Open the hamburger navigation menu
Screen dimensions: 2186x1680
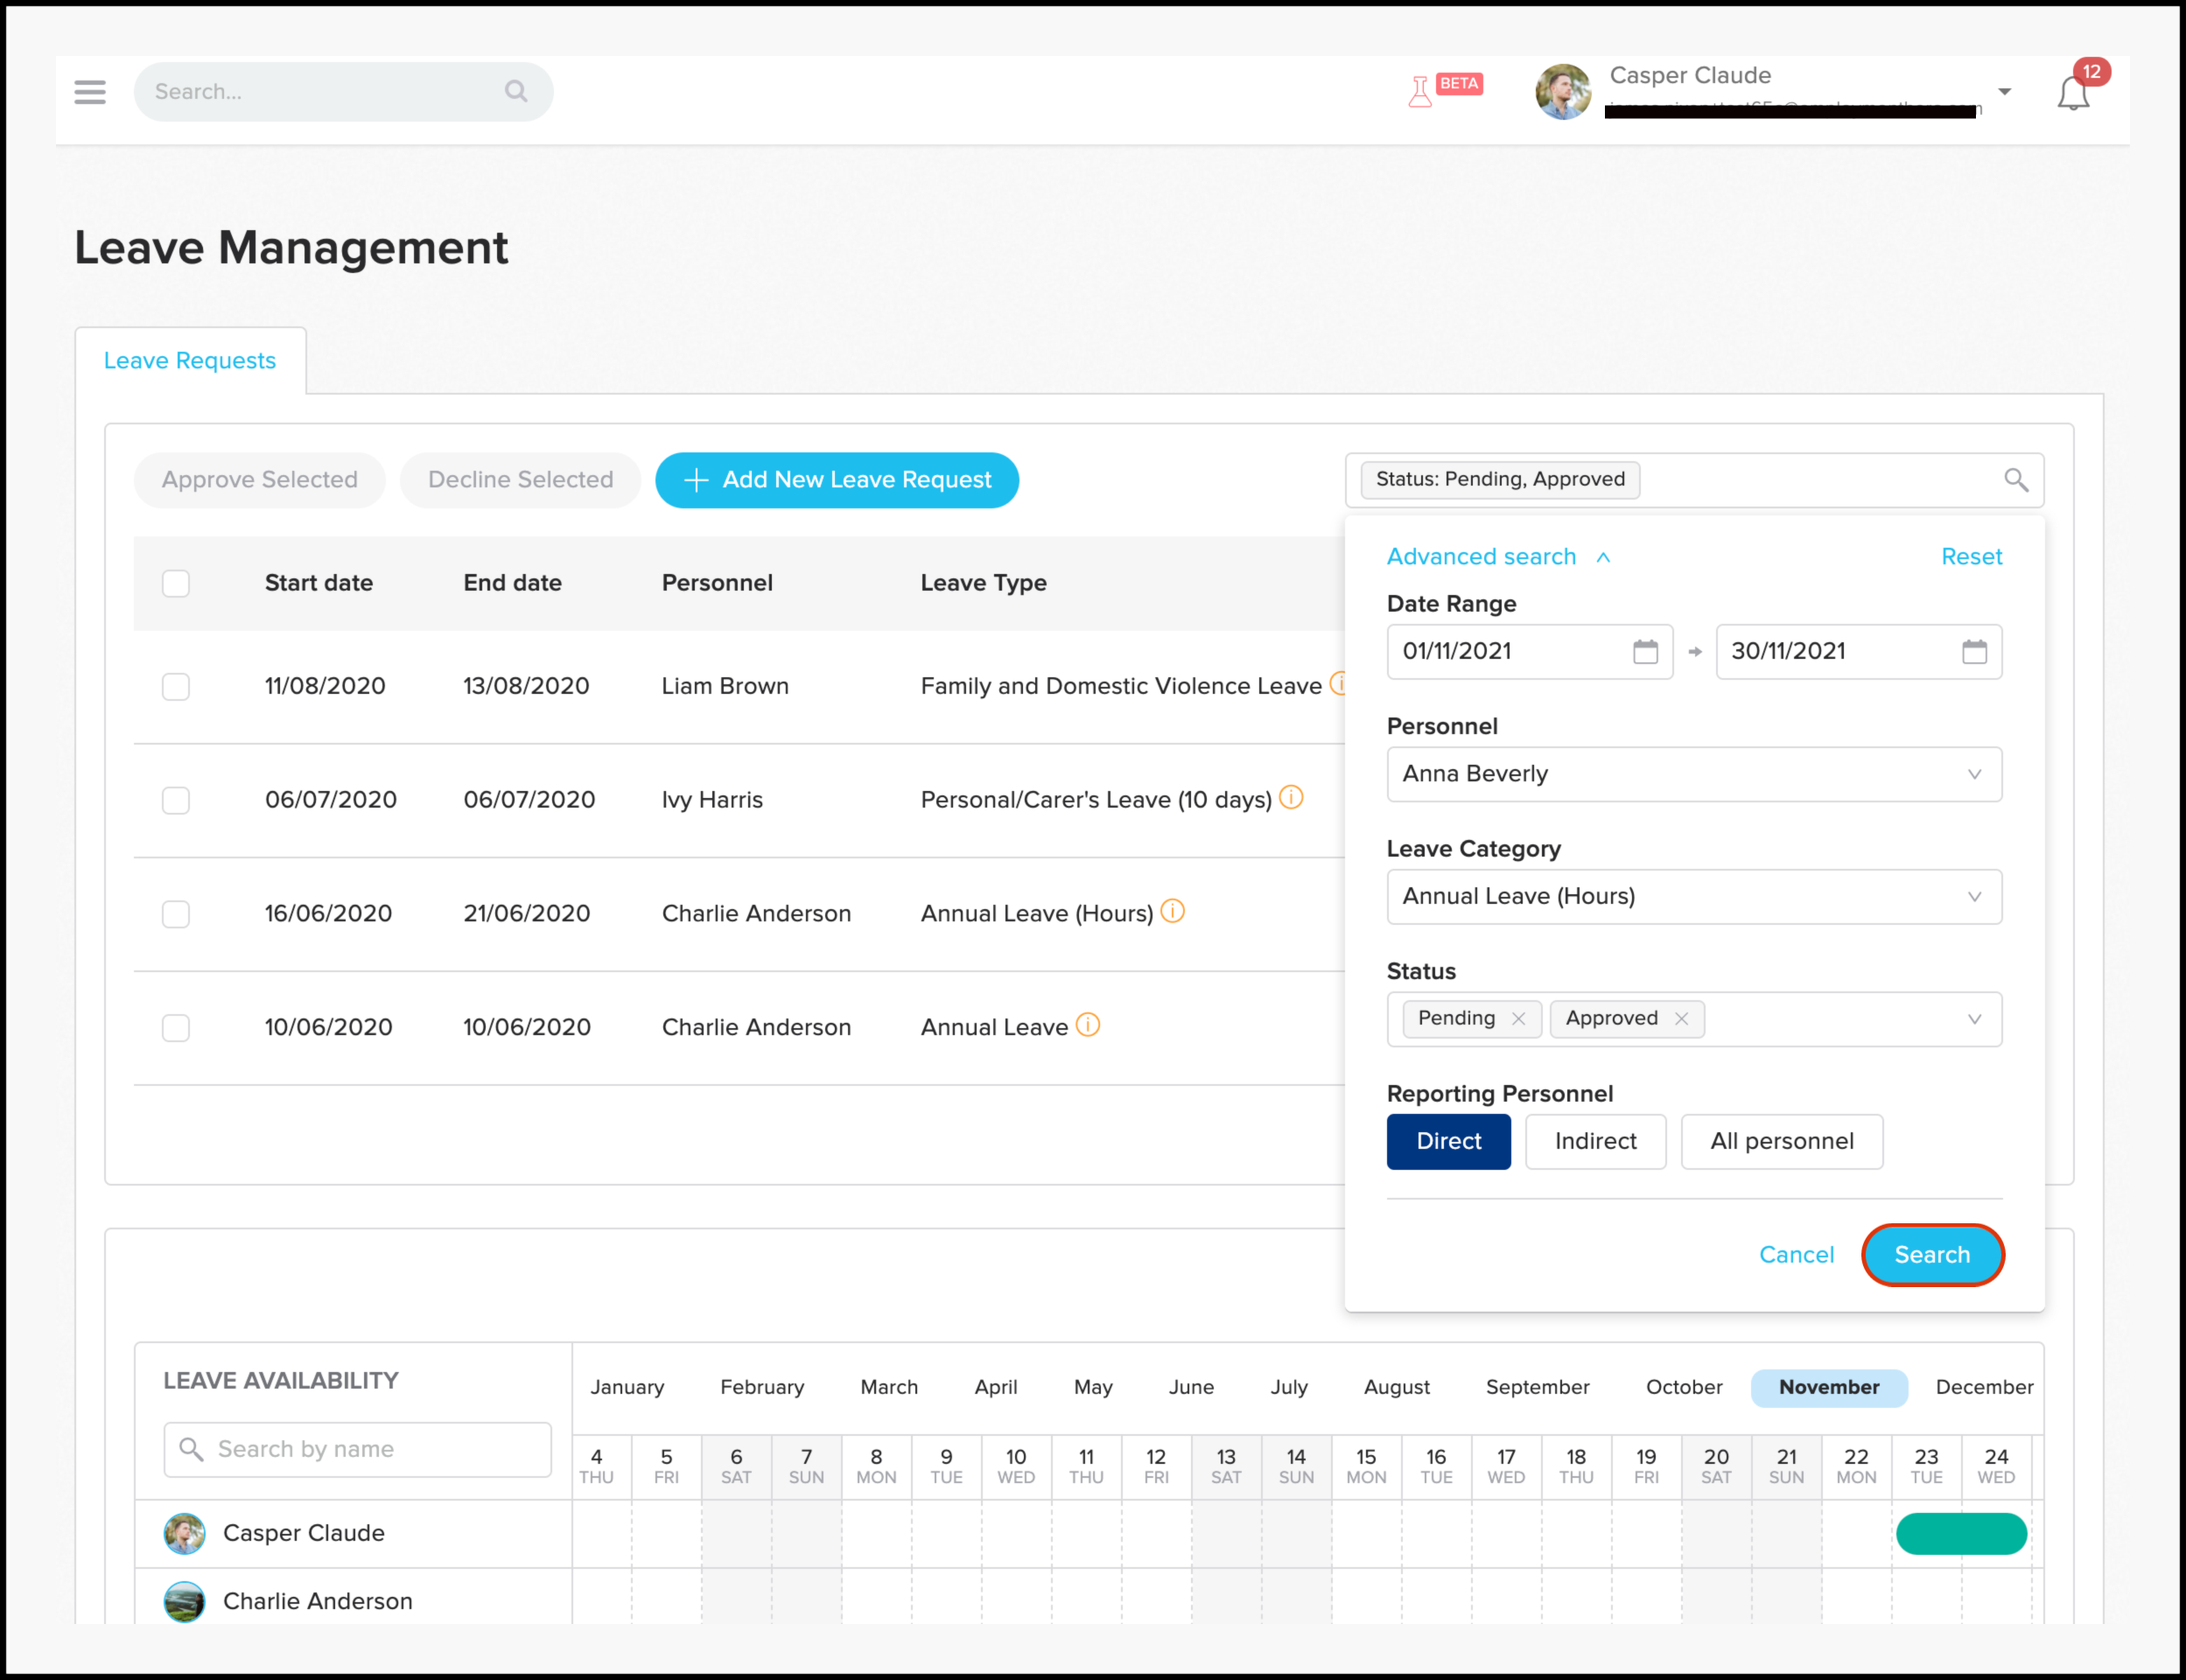[x=90, y=92]
